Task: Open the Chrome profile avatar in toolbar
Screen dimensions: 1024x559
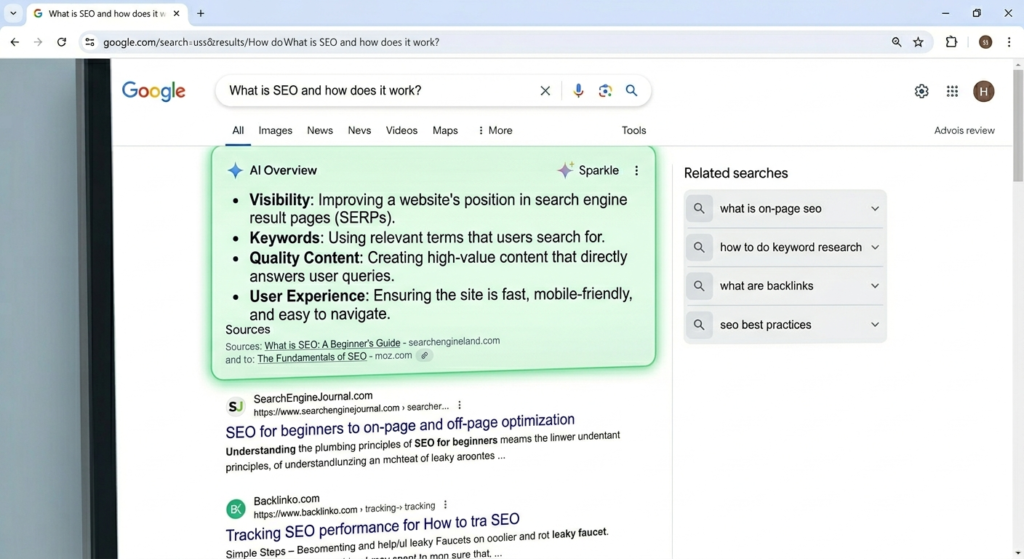Action: pos(985,42)
